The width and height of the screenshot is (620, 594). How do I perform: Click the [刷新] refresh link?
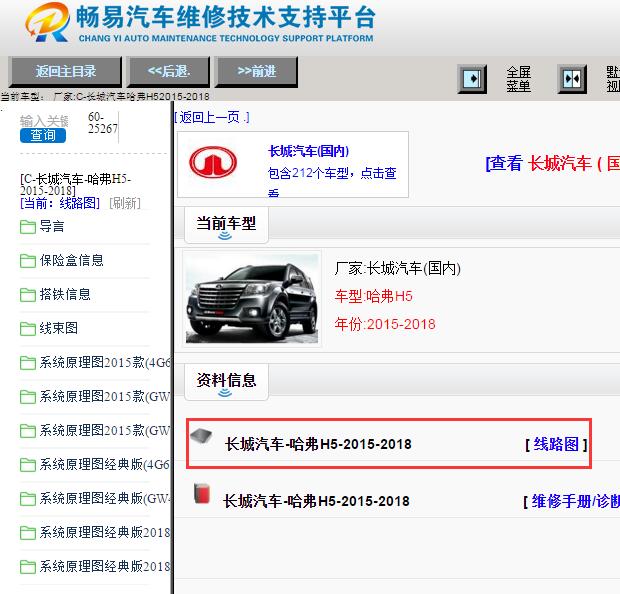[x=125, y=203]
